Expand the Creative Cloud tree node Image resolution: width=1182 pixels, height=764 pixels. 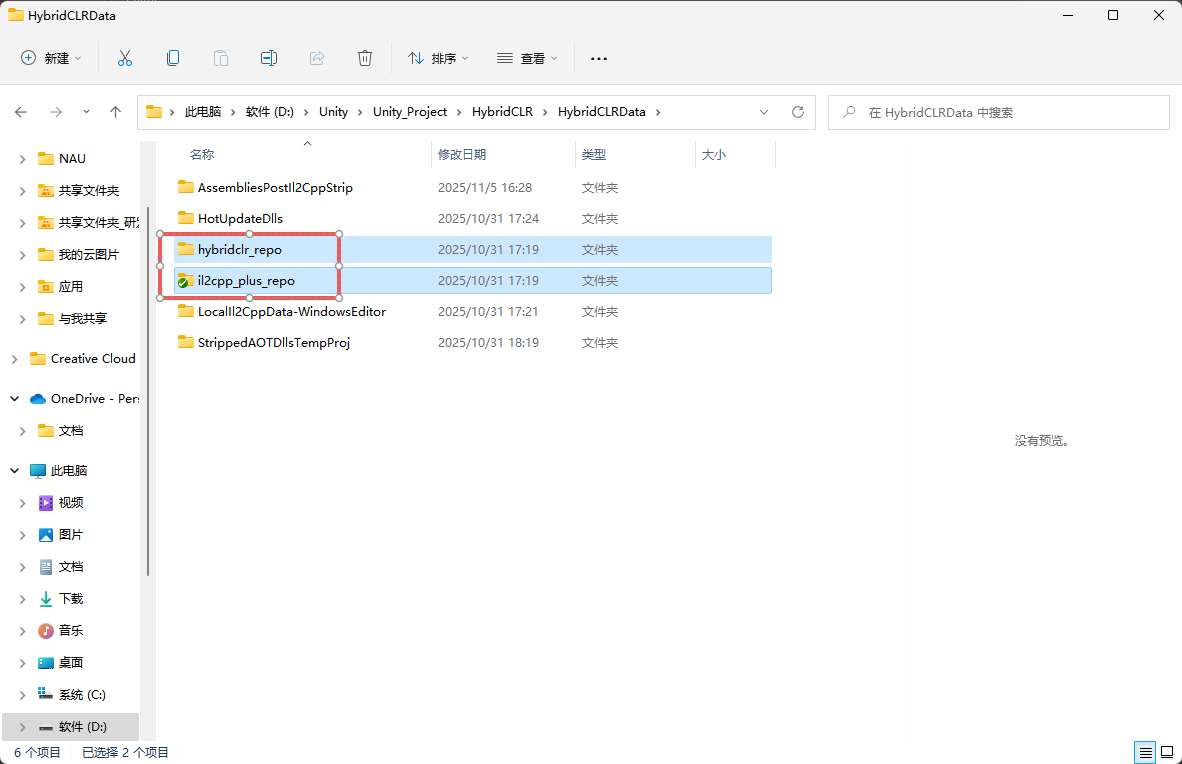tap(14, 359)
